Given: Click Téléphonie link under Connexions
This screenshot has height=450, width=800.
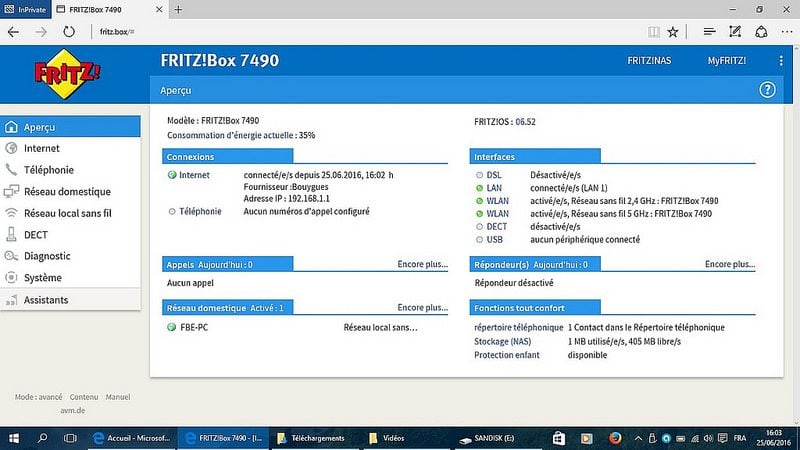Looking at the screenshot, I should [200, 211].
